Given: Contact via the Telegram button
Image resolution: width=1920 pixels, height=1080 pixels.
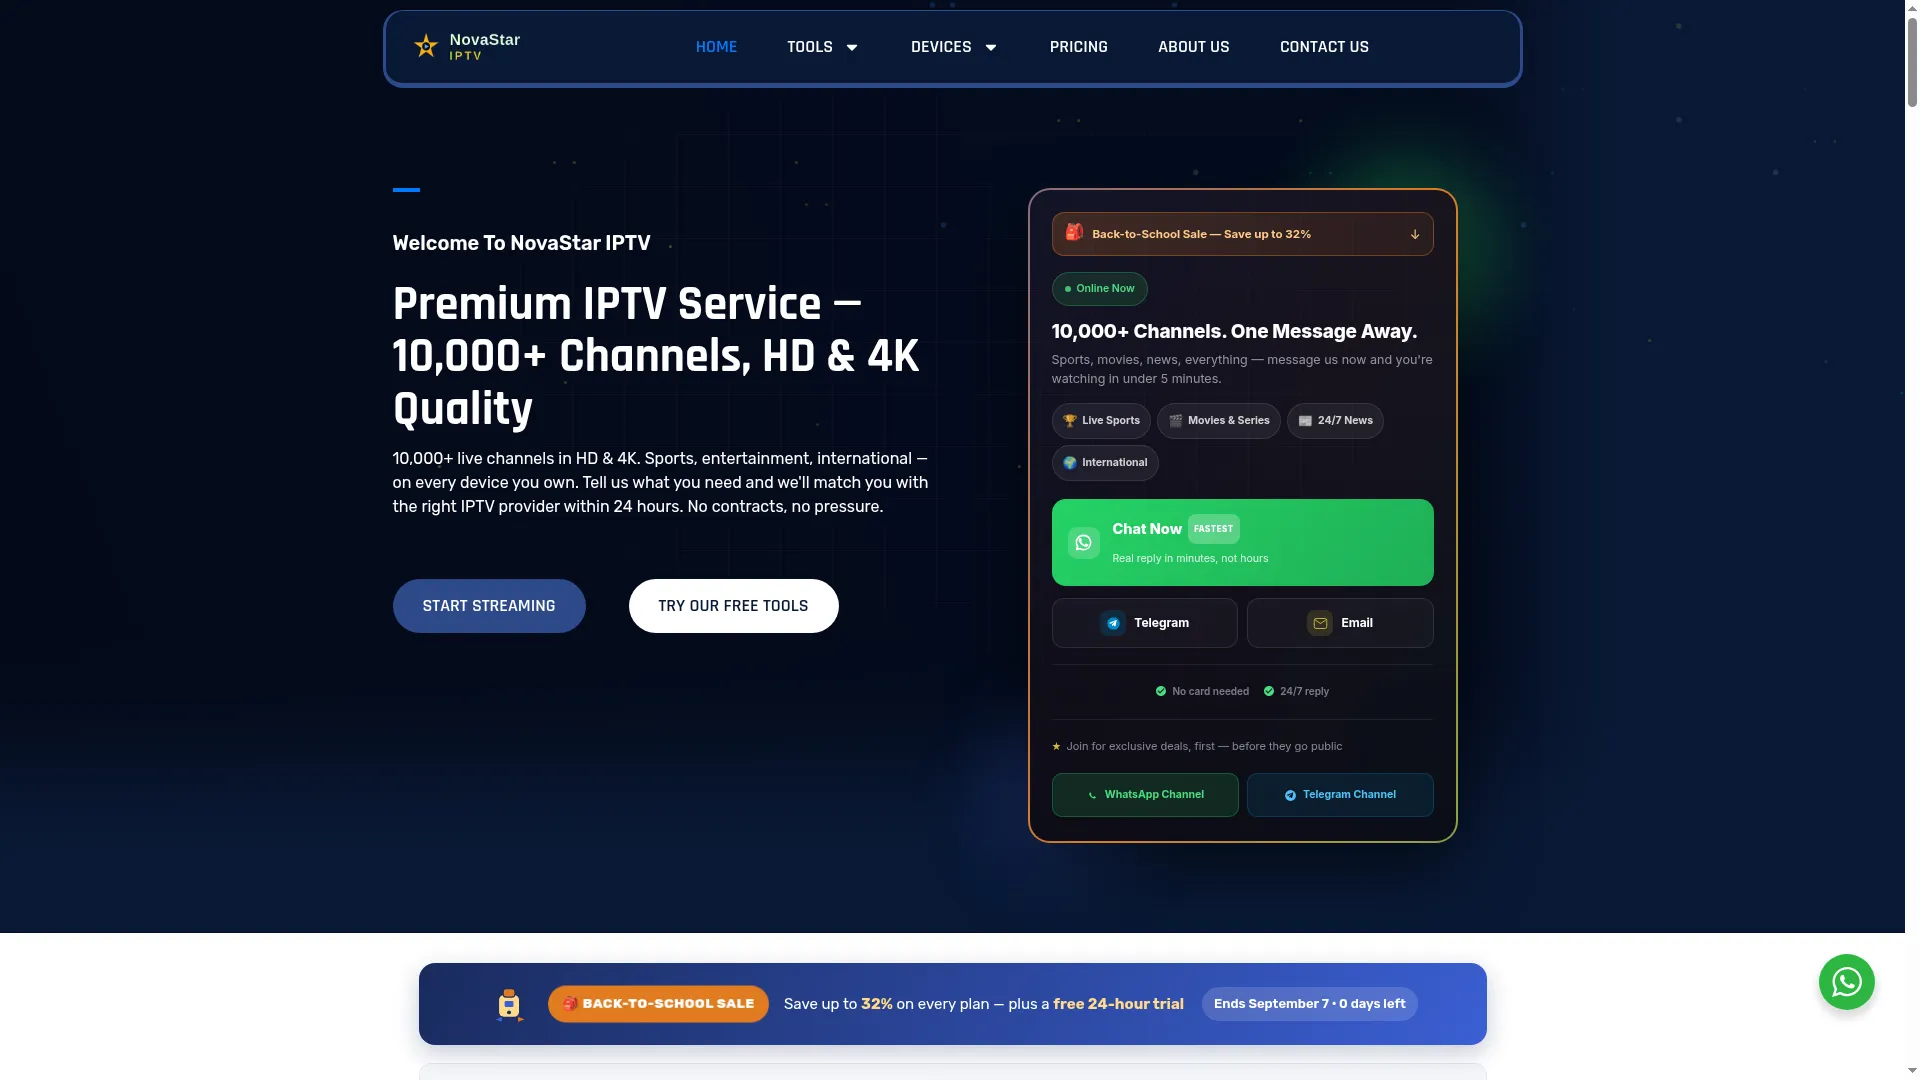Looking at the screenshot, I should pyautogui.click(x=1144, y=623).
